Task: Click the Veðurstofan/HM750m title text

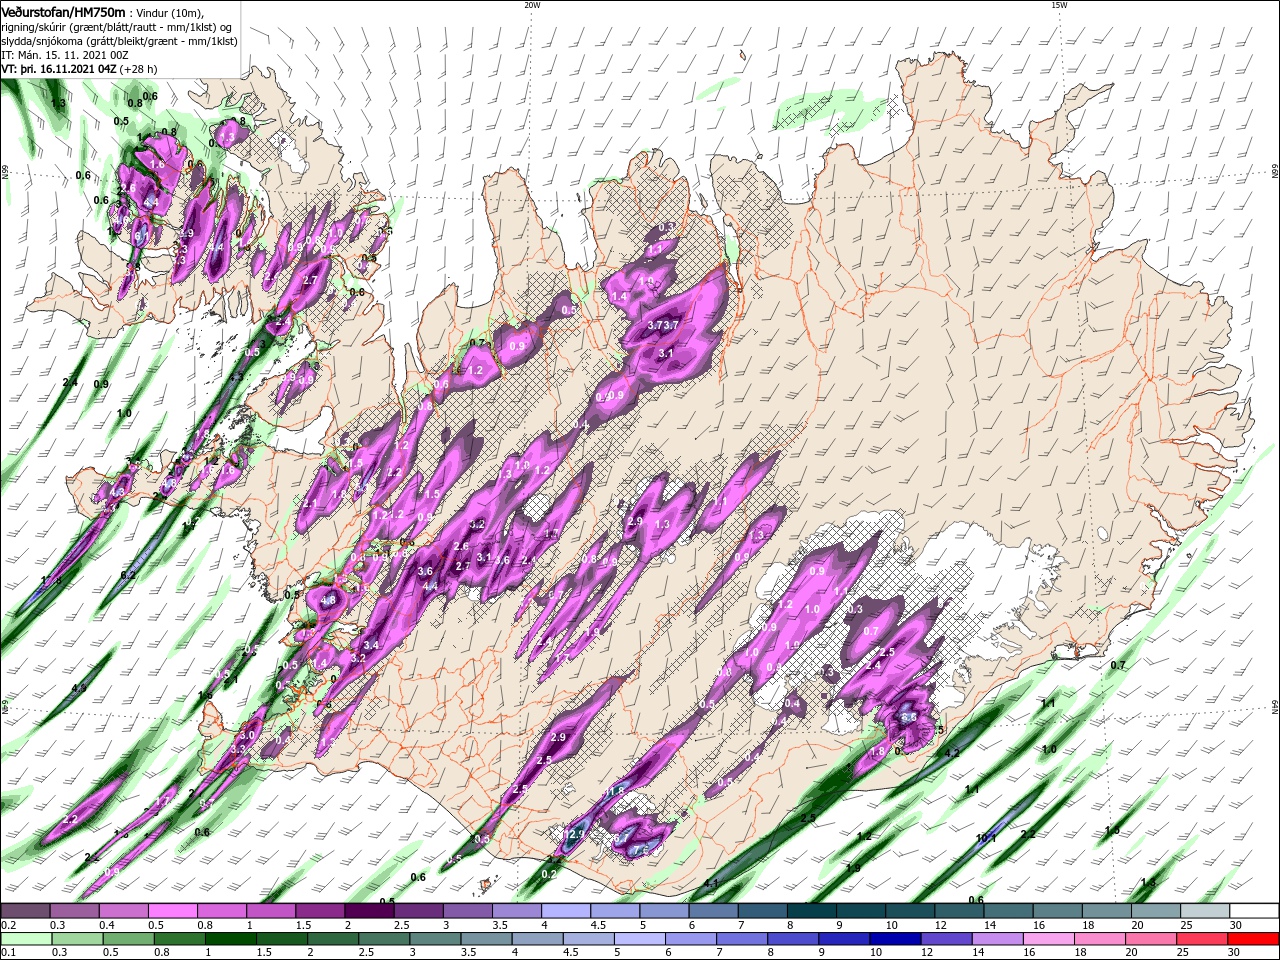Action: pyautogui.click(x=62, y=12)
